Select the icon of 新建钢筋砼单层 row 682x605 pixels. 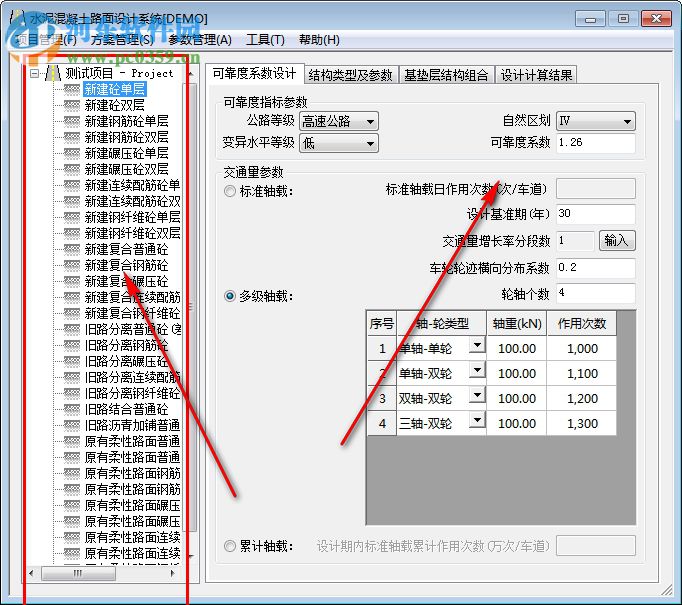tap(72, 121)
